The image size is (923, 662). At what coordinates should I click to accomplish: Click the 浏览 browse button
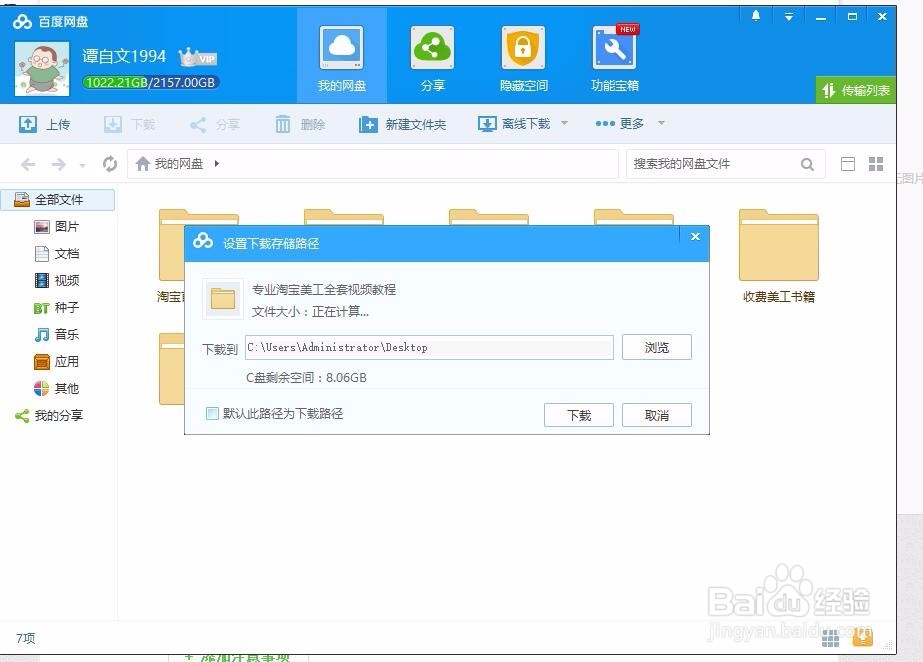656,347
